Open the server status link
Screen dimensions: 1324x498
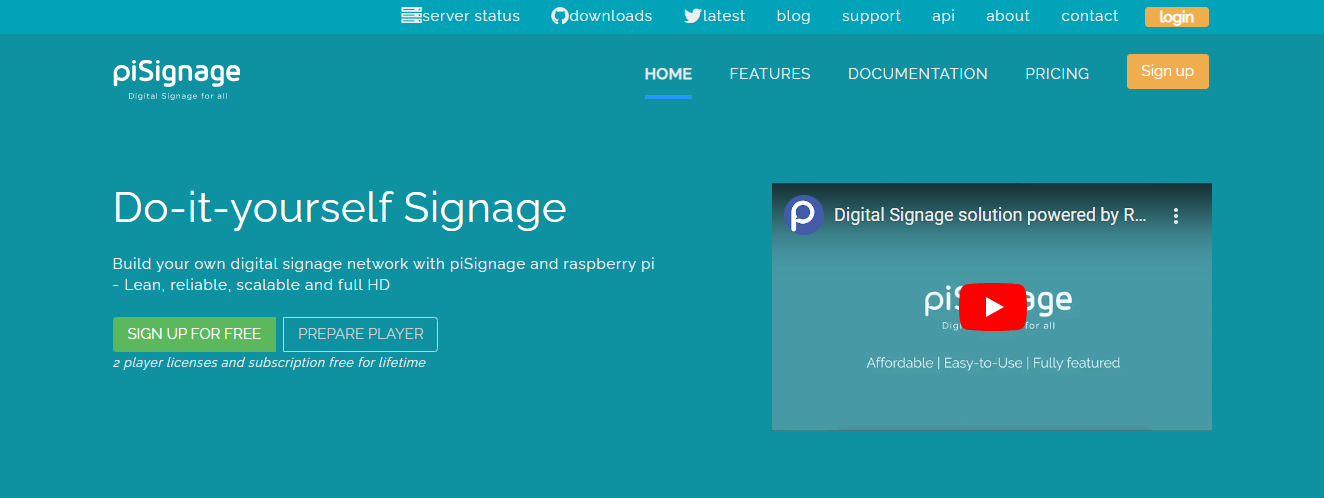tap(471, 16)
